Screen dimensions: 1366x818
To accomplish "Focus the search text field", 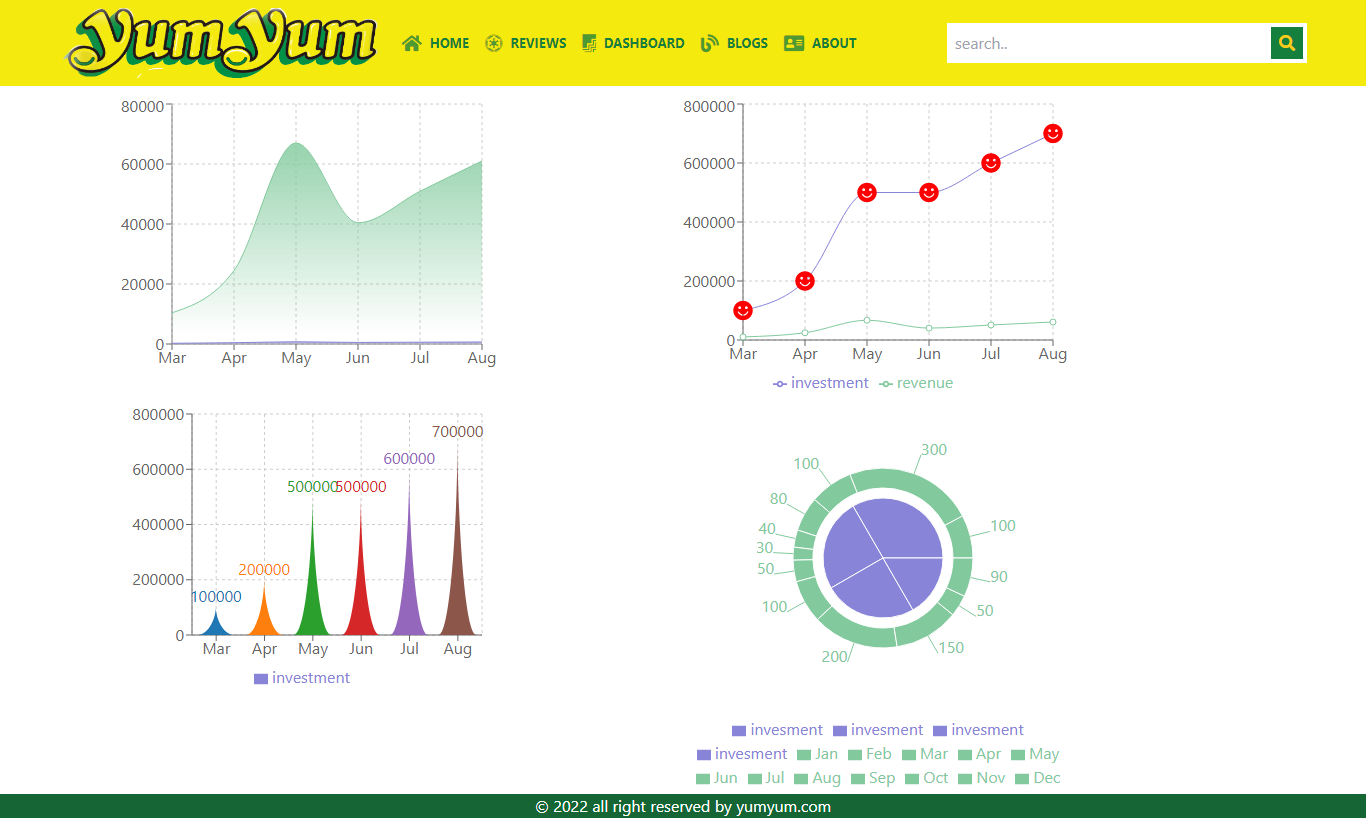I will coord(1109,43).
